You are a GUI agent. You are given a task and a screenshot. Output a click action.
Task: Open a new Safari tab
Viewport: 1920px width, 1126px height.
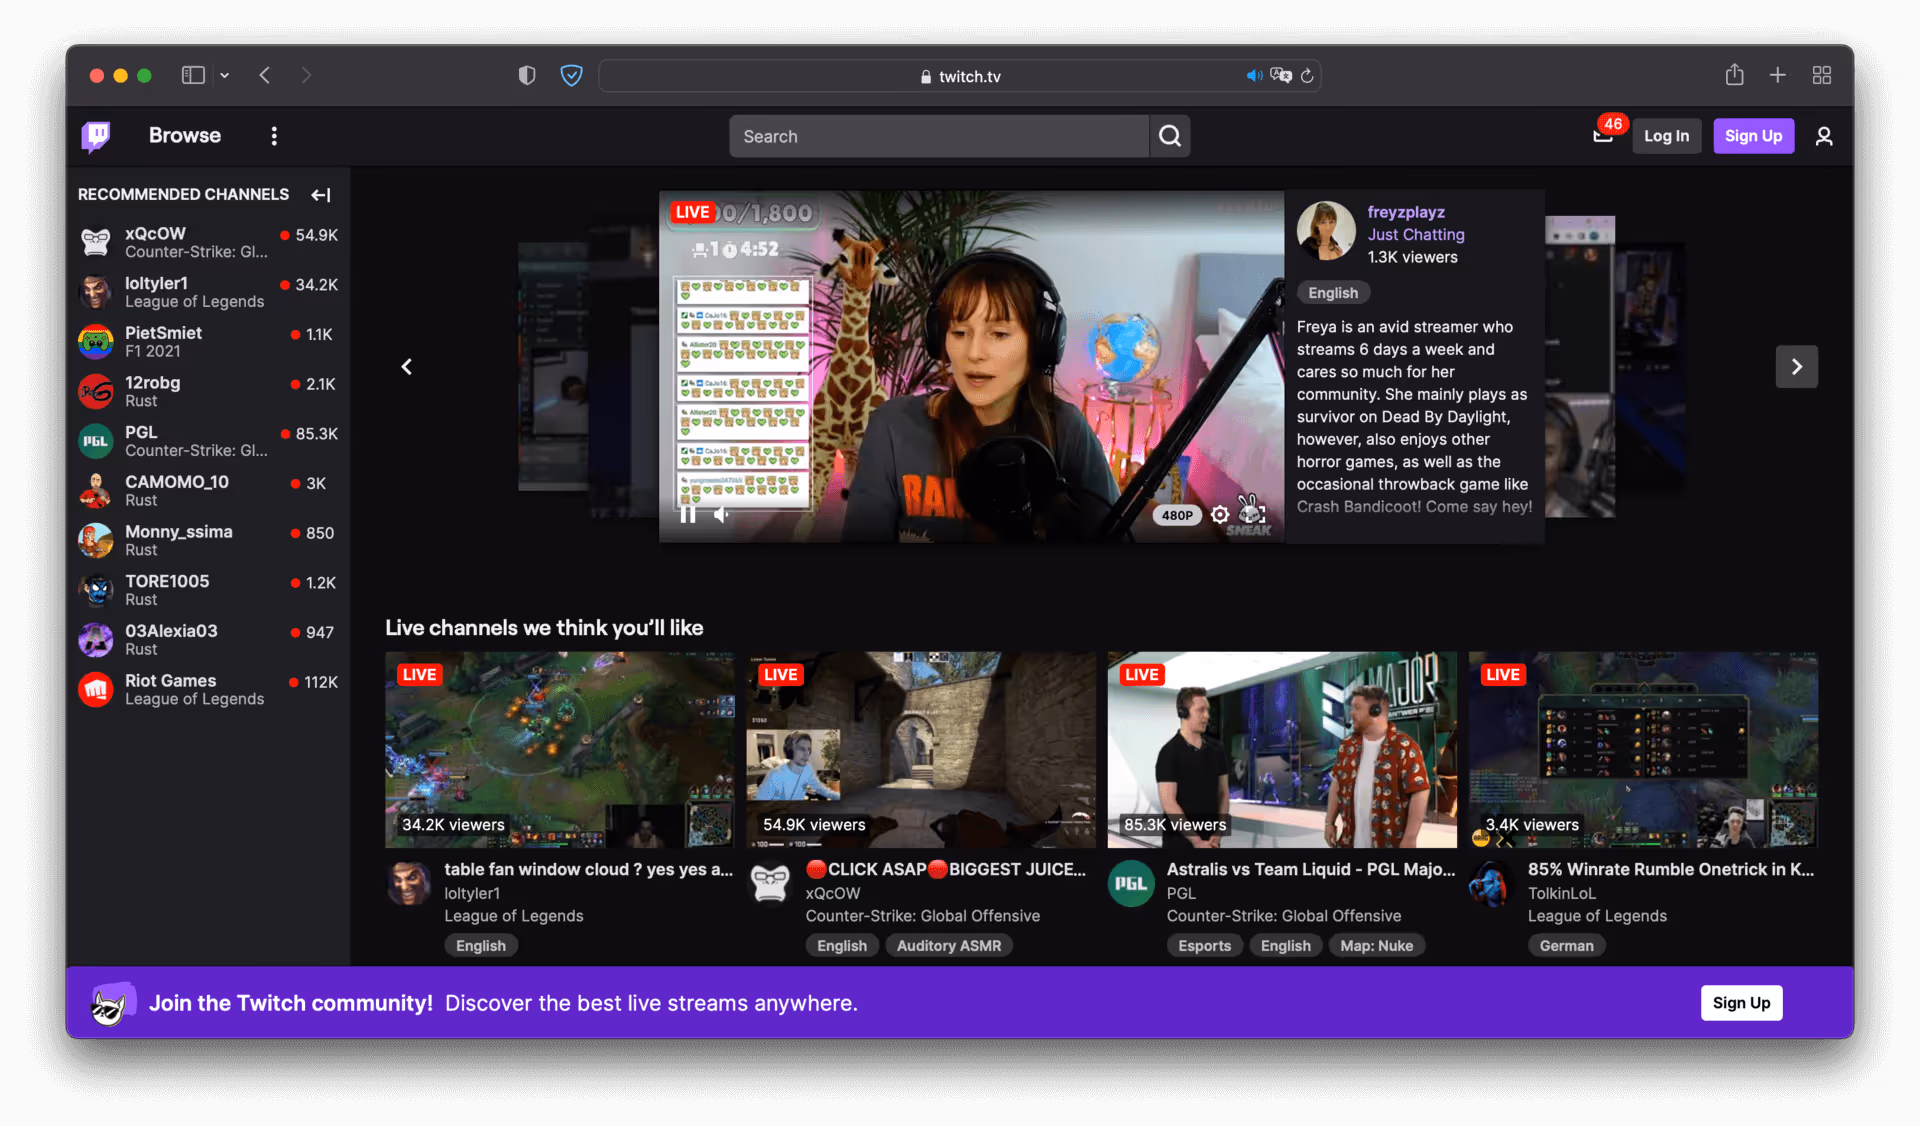click(1778, 75)
